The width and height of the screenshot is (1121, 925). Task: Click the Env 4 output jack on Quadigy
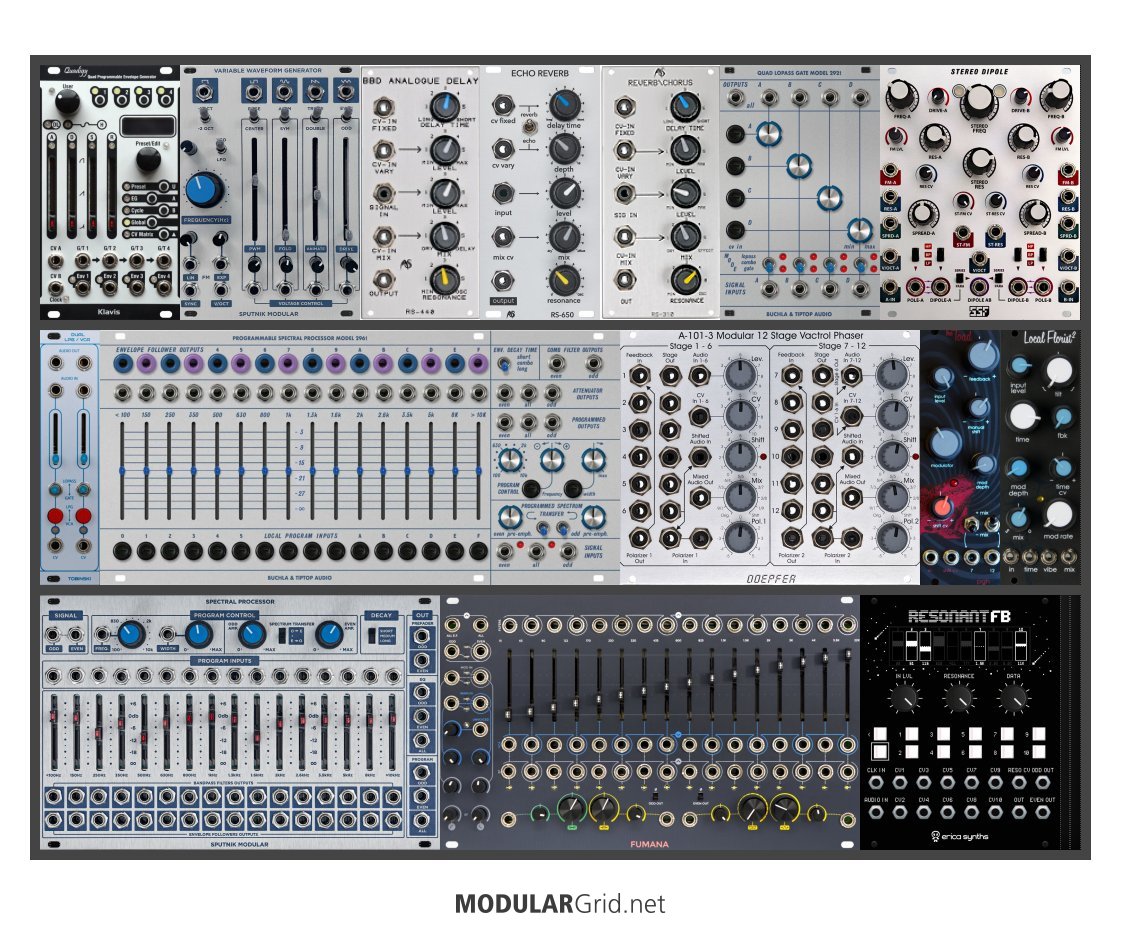point(164,287)
